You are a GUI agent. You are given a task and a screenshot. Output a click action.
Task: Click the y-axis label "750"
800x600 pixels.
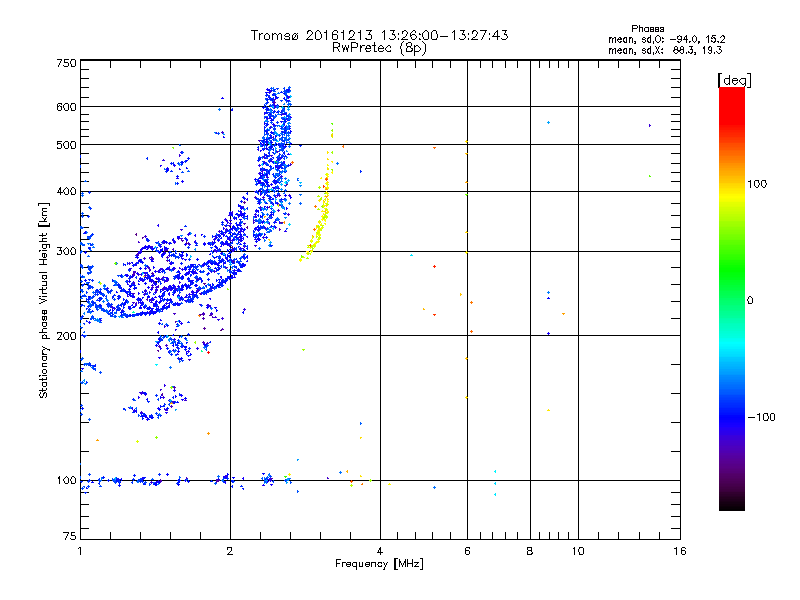pyautogui.click(x=66, y=63)
